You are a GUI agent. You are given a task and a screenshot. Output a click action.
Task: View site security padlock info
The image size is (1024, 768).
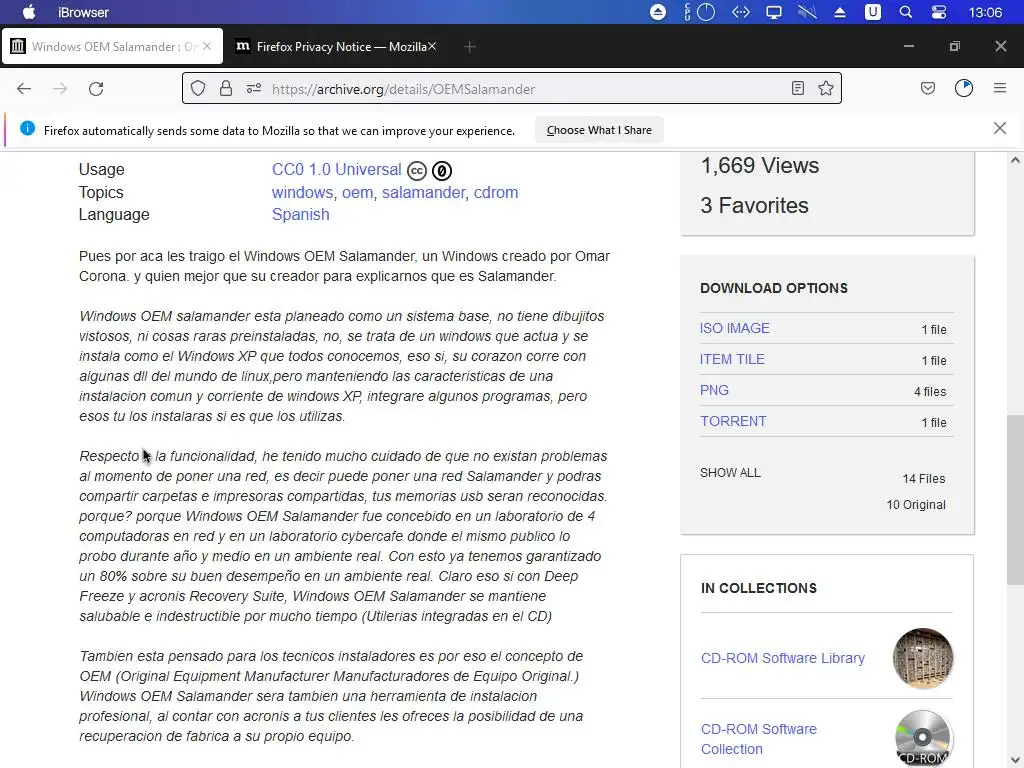[x=226, y=88]
